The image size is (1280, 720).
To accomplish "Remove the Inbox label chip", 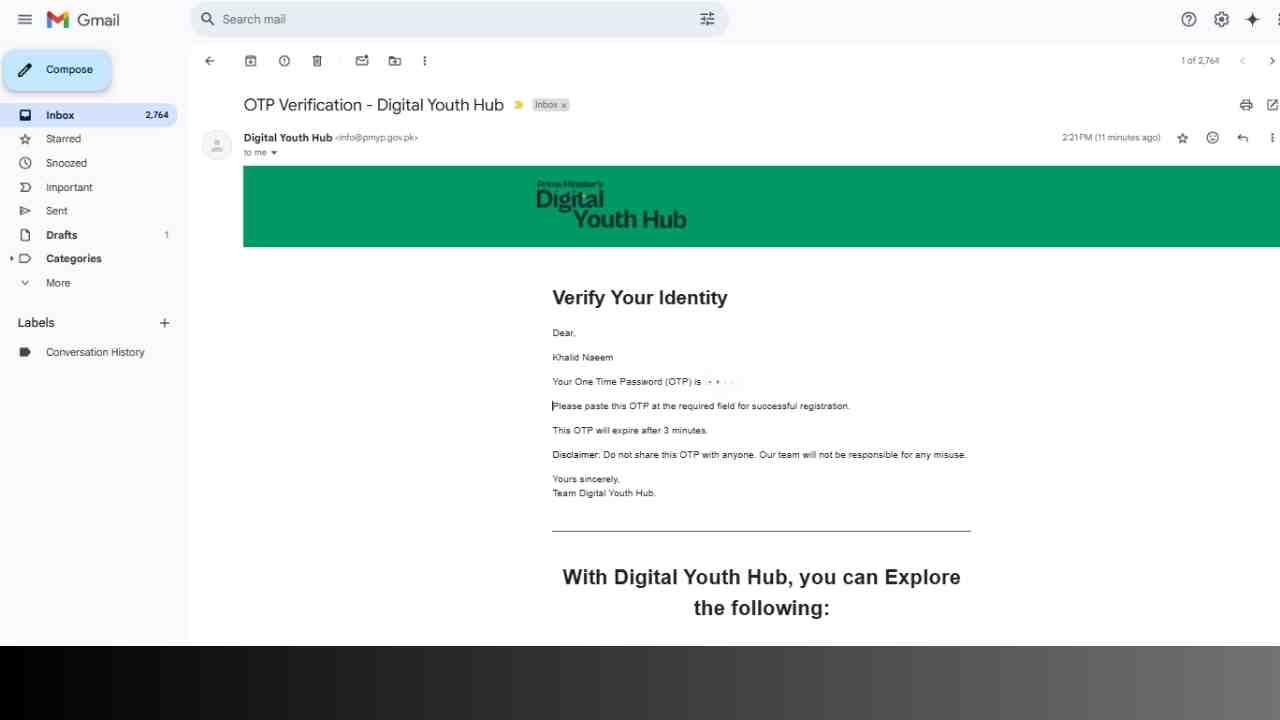I will 564,105.
